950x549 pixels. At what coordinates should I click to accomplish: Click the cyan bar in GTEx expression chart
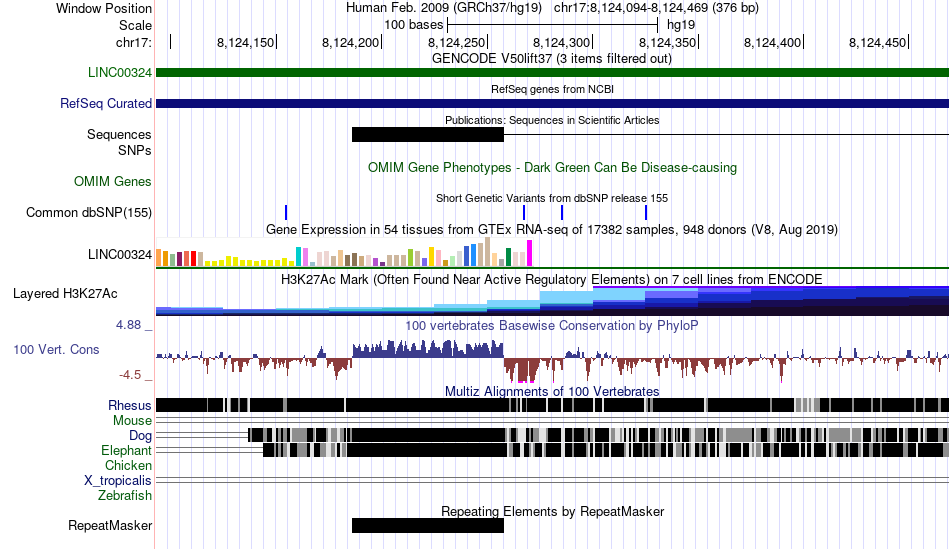coord(298,257)
